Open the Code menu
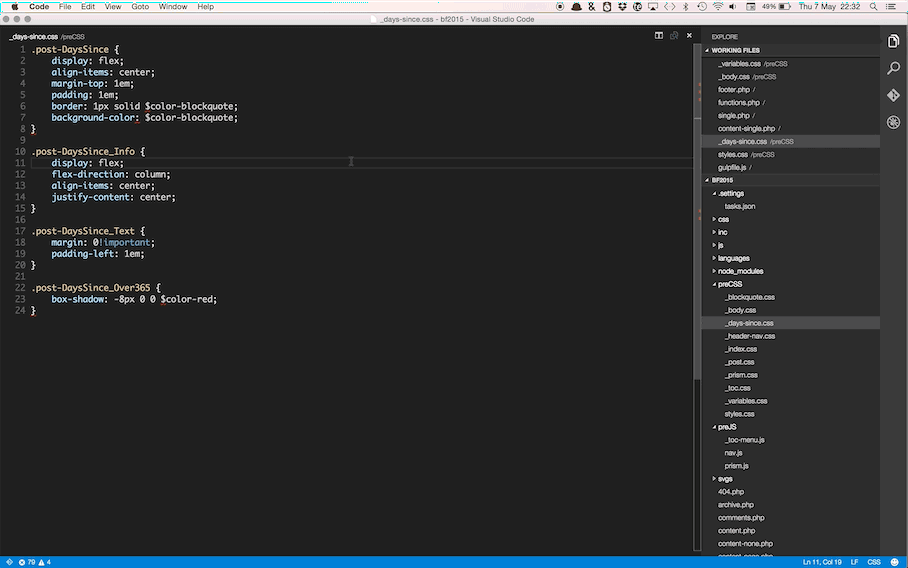This screenshot has width=908, height=568. [39, 6]
